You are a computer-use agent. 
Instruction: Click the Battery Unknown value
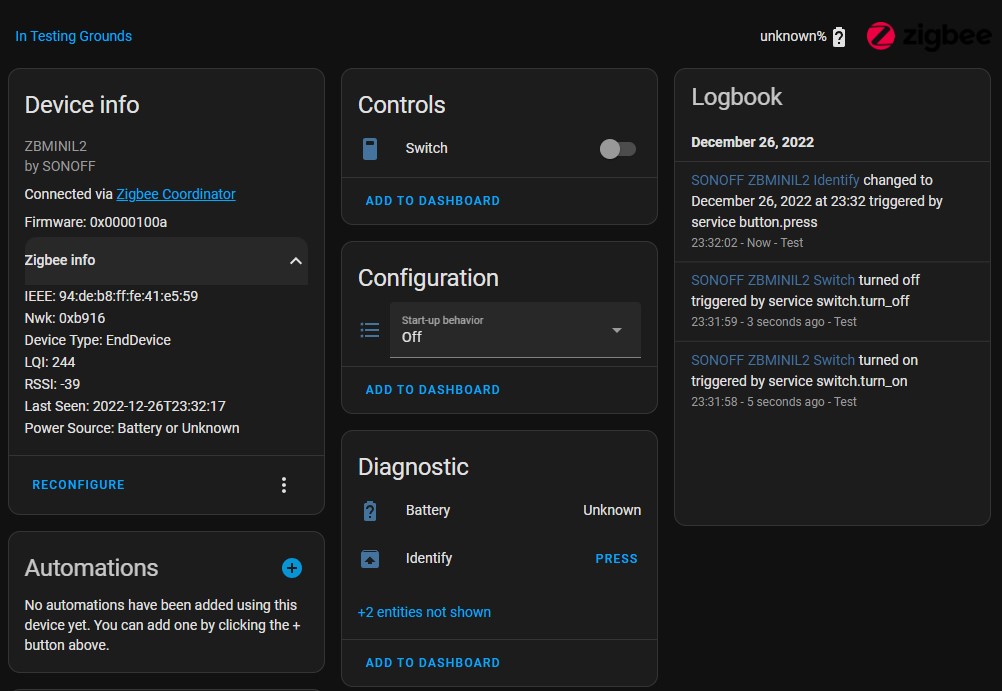click(x=612, y=510)
